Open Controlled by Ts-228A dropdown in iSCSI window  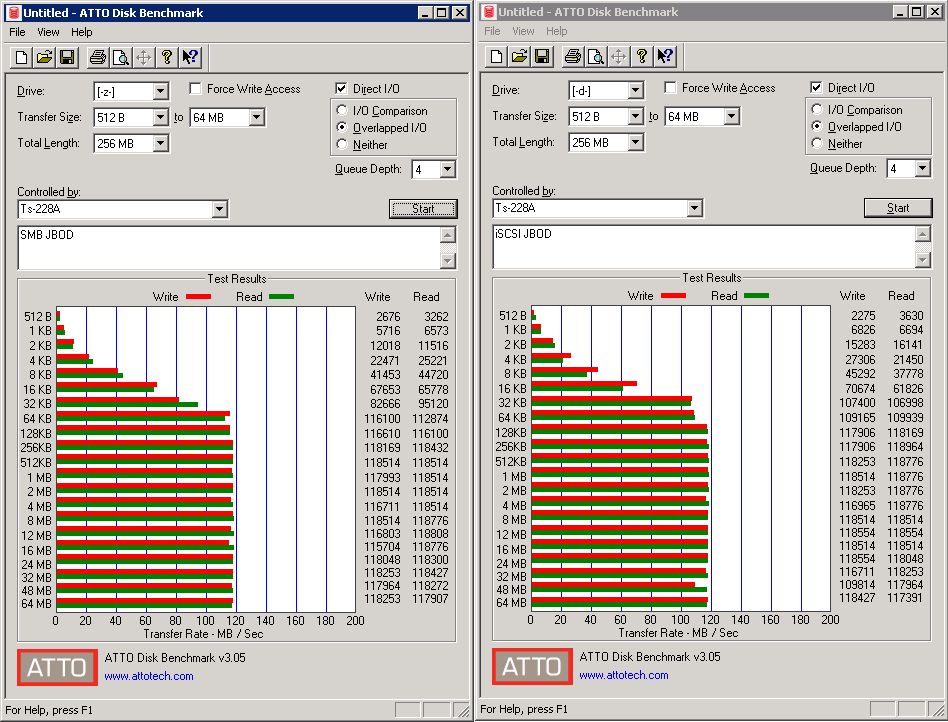pos(695,208)
